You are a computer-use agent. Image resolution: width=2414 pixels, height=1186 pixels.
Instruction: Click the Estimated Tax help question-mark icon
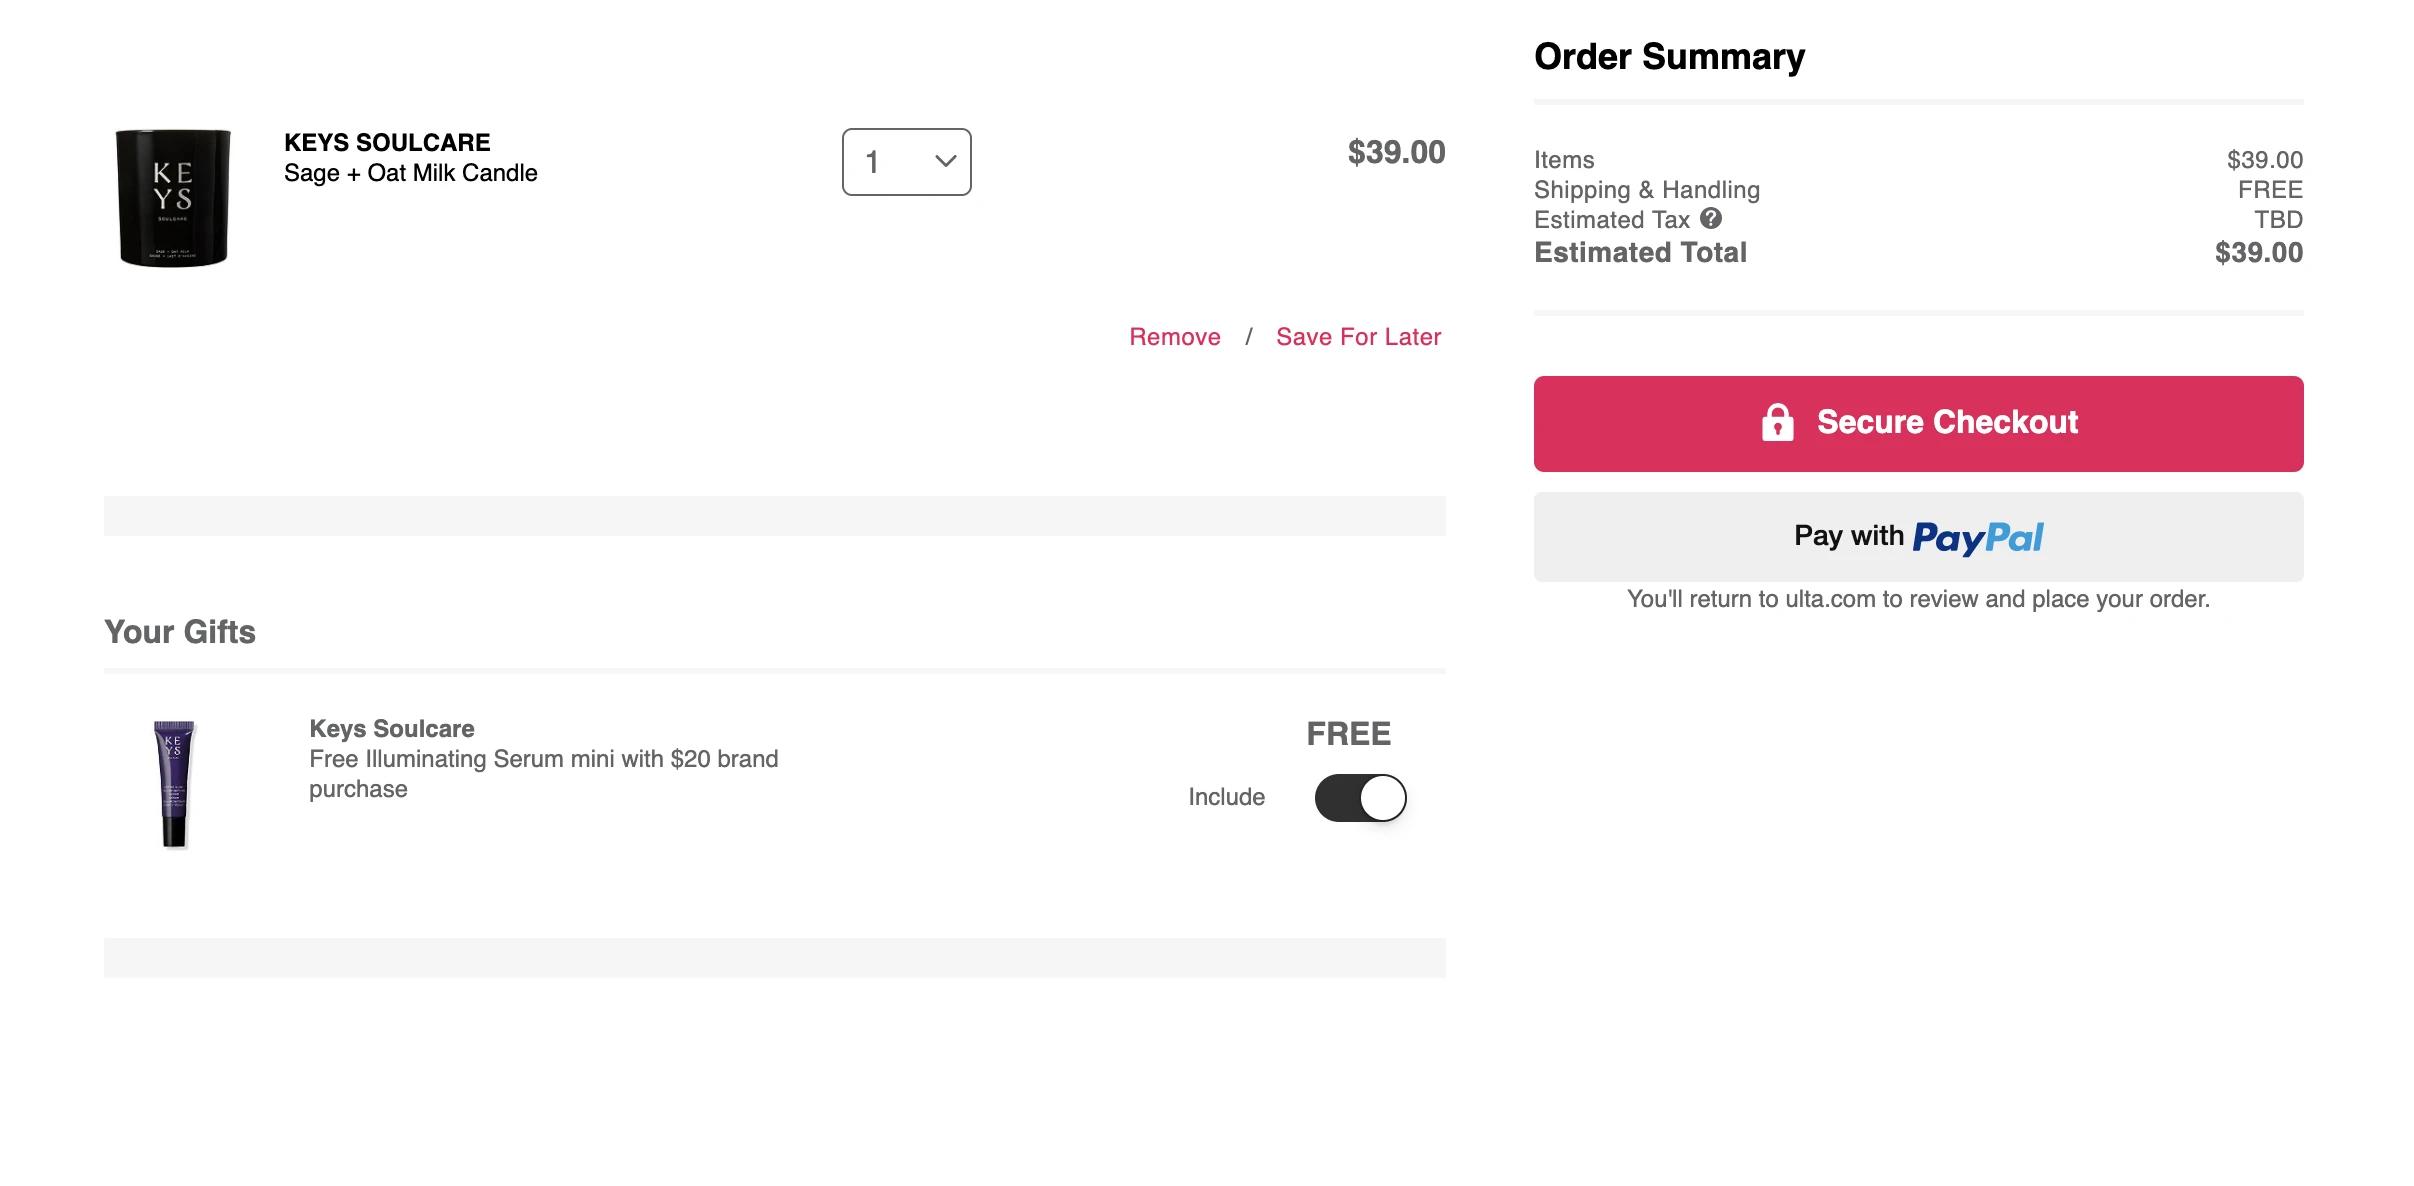tap(1711, 218)
